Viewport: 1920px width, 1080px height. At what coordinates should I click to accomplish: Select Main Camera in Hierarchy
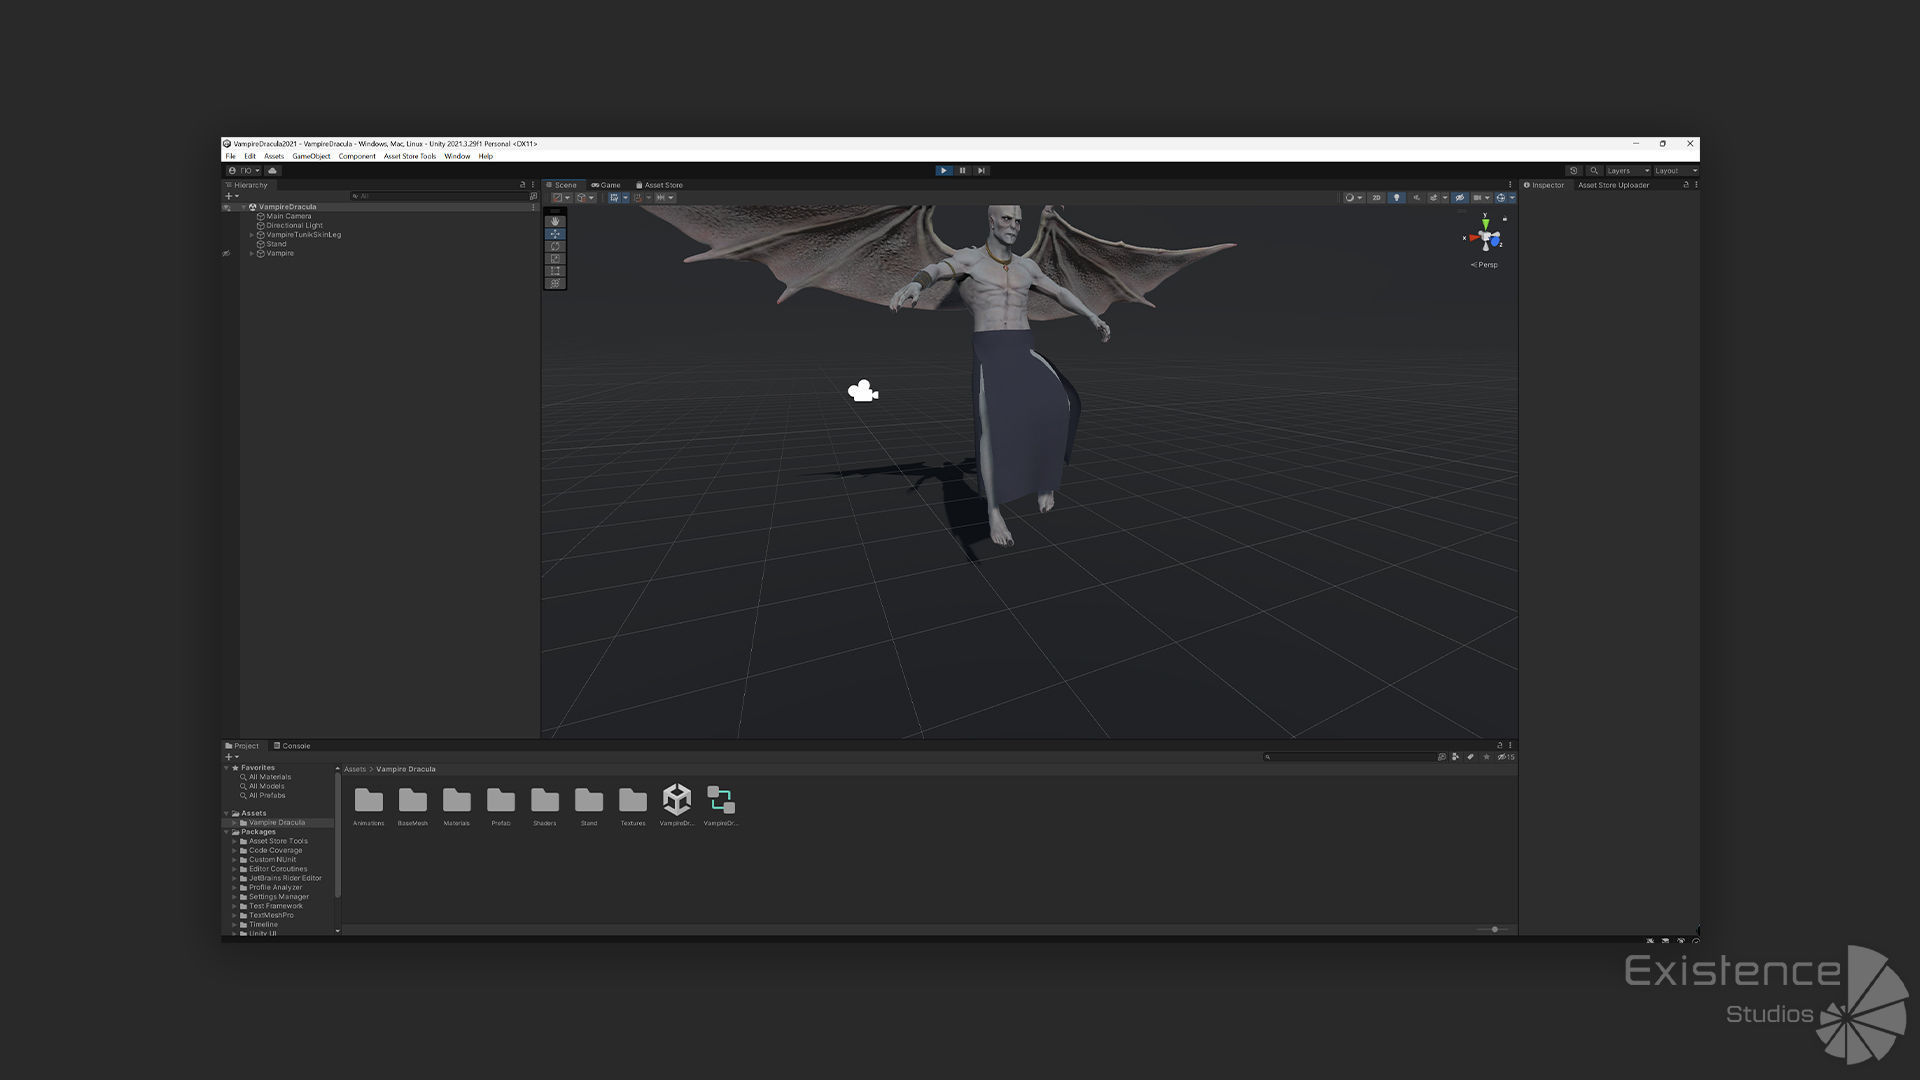point(288,216)
